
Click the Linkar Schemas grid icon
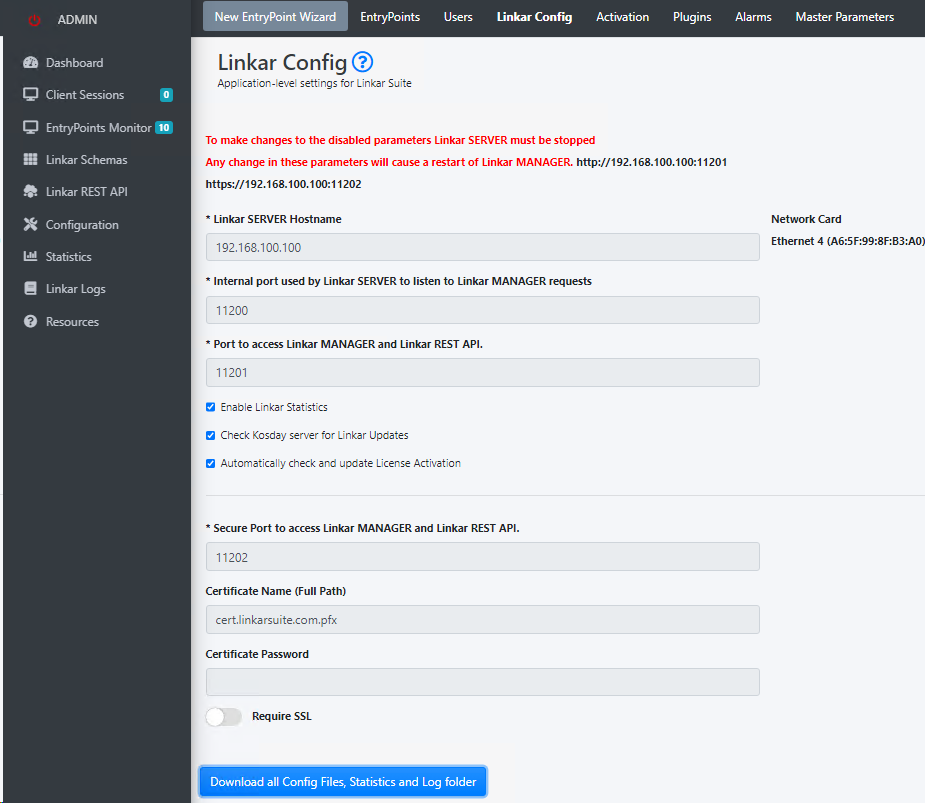(31, 159)
